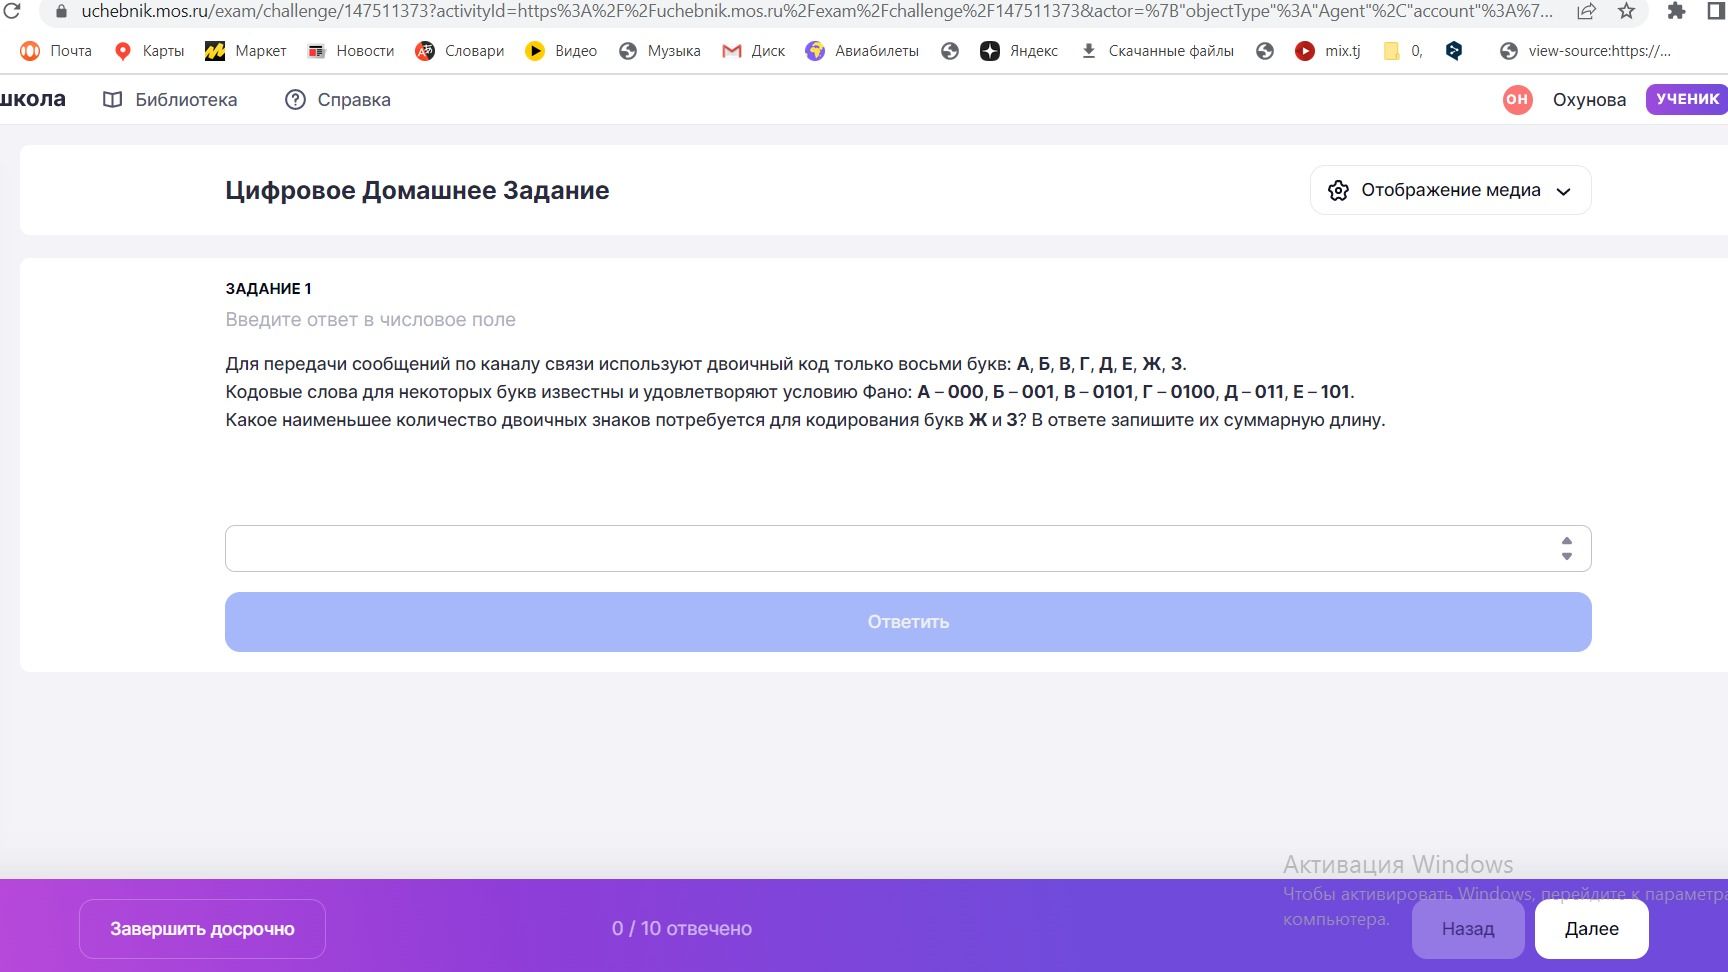Open the mix.tj bookmark

point(1328,51)
